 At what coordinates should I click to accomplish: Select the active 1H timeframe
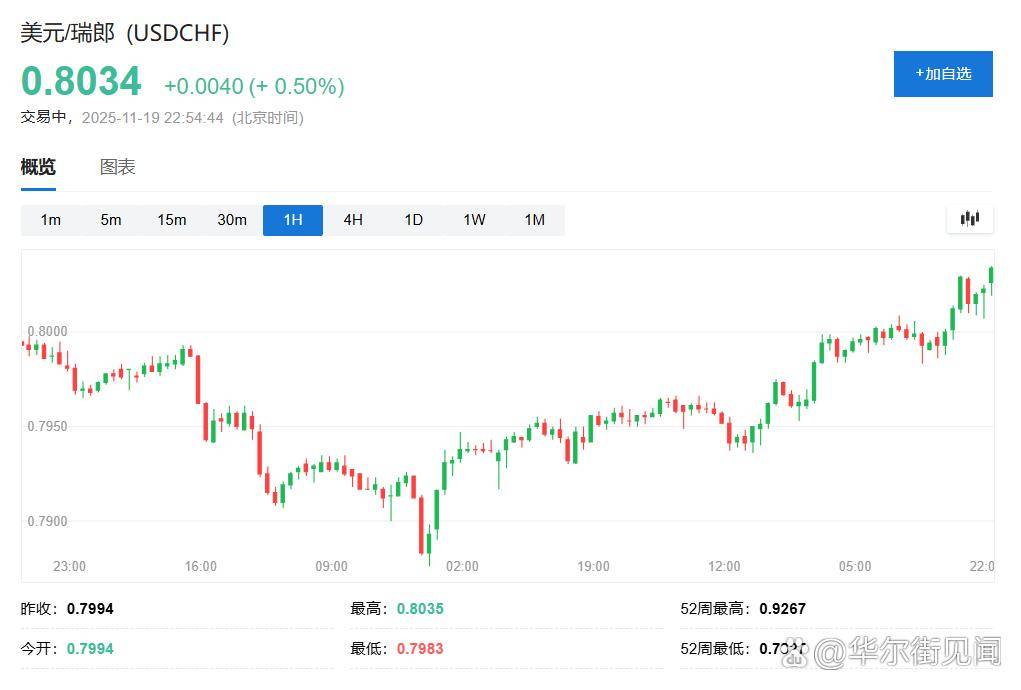(292, 220)
